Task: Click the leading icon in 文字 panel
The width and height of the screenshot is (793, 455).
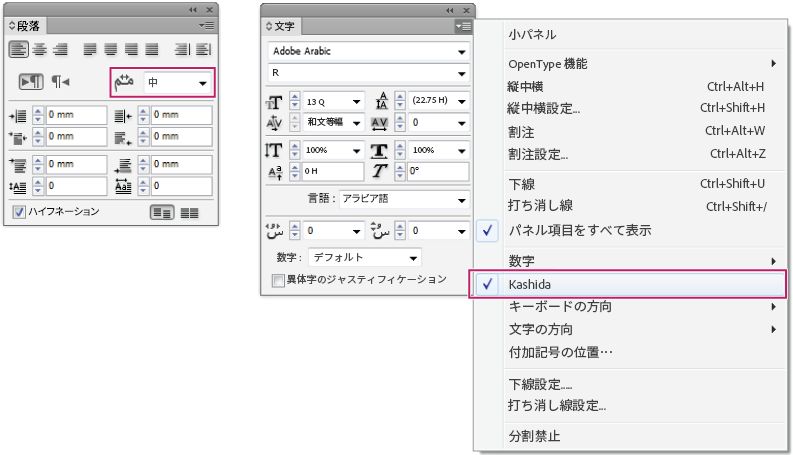Action: pyautogui.click(x=382, y=101)
